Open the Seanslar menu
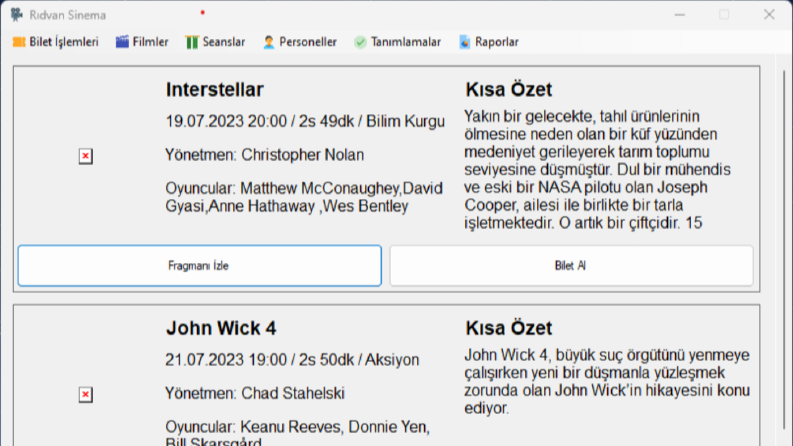 click(x=215, y=42)
